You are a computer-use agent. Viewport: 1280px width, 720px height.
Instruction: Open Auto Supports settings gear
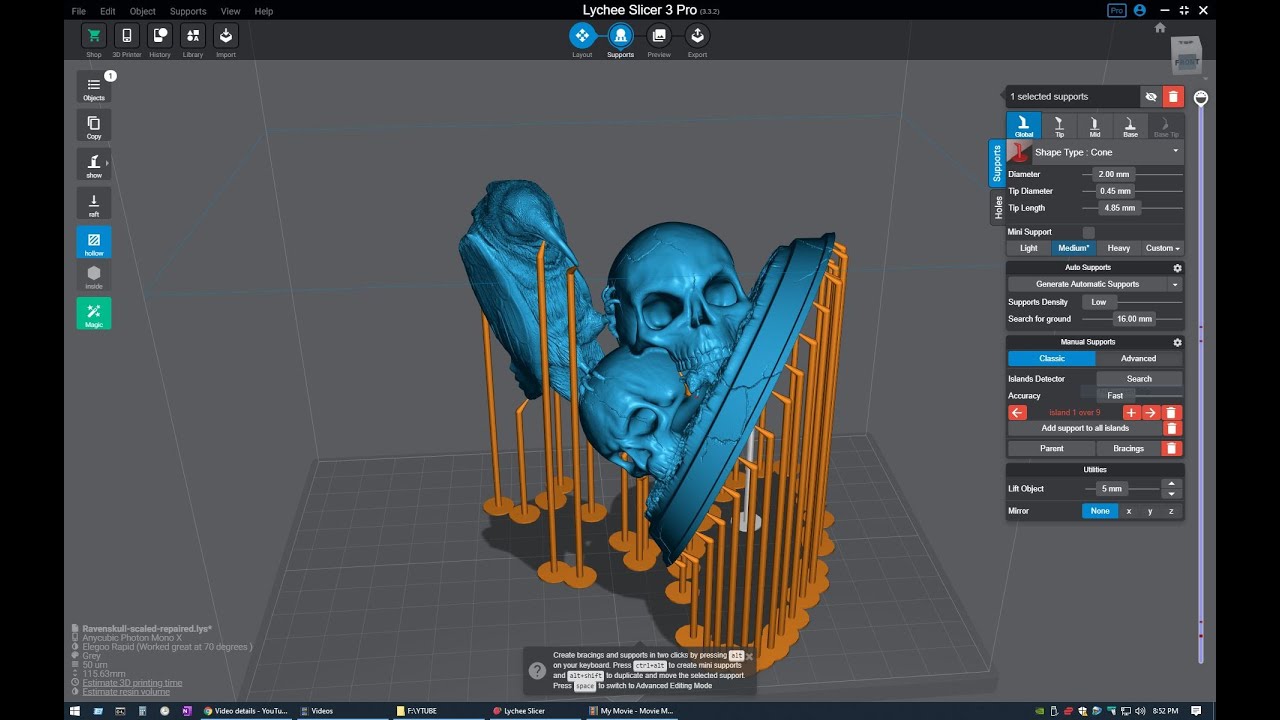tap(1177, 268)
